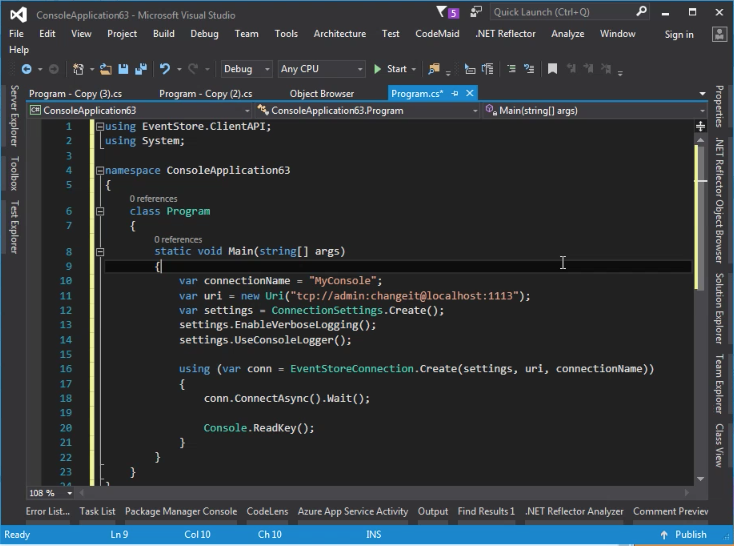Open the Debug menu
Image resolution: width=734 pixels, height=546 pixels.
pos(205,34)
